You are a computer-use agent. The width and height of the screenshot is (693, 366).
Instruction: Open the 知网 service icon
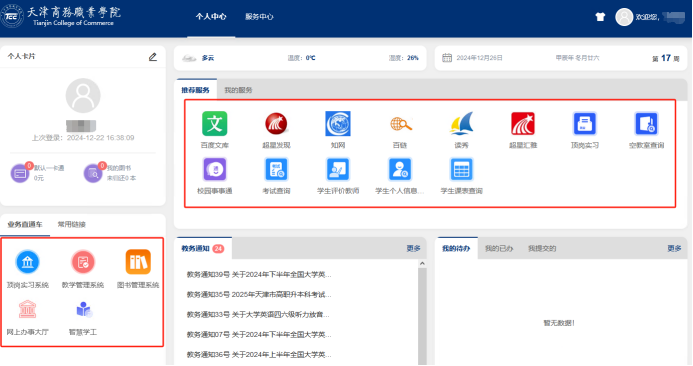pos(338,124)
